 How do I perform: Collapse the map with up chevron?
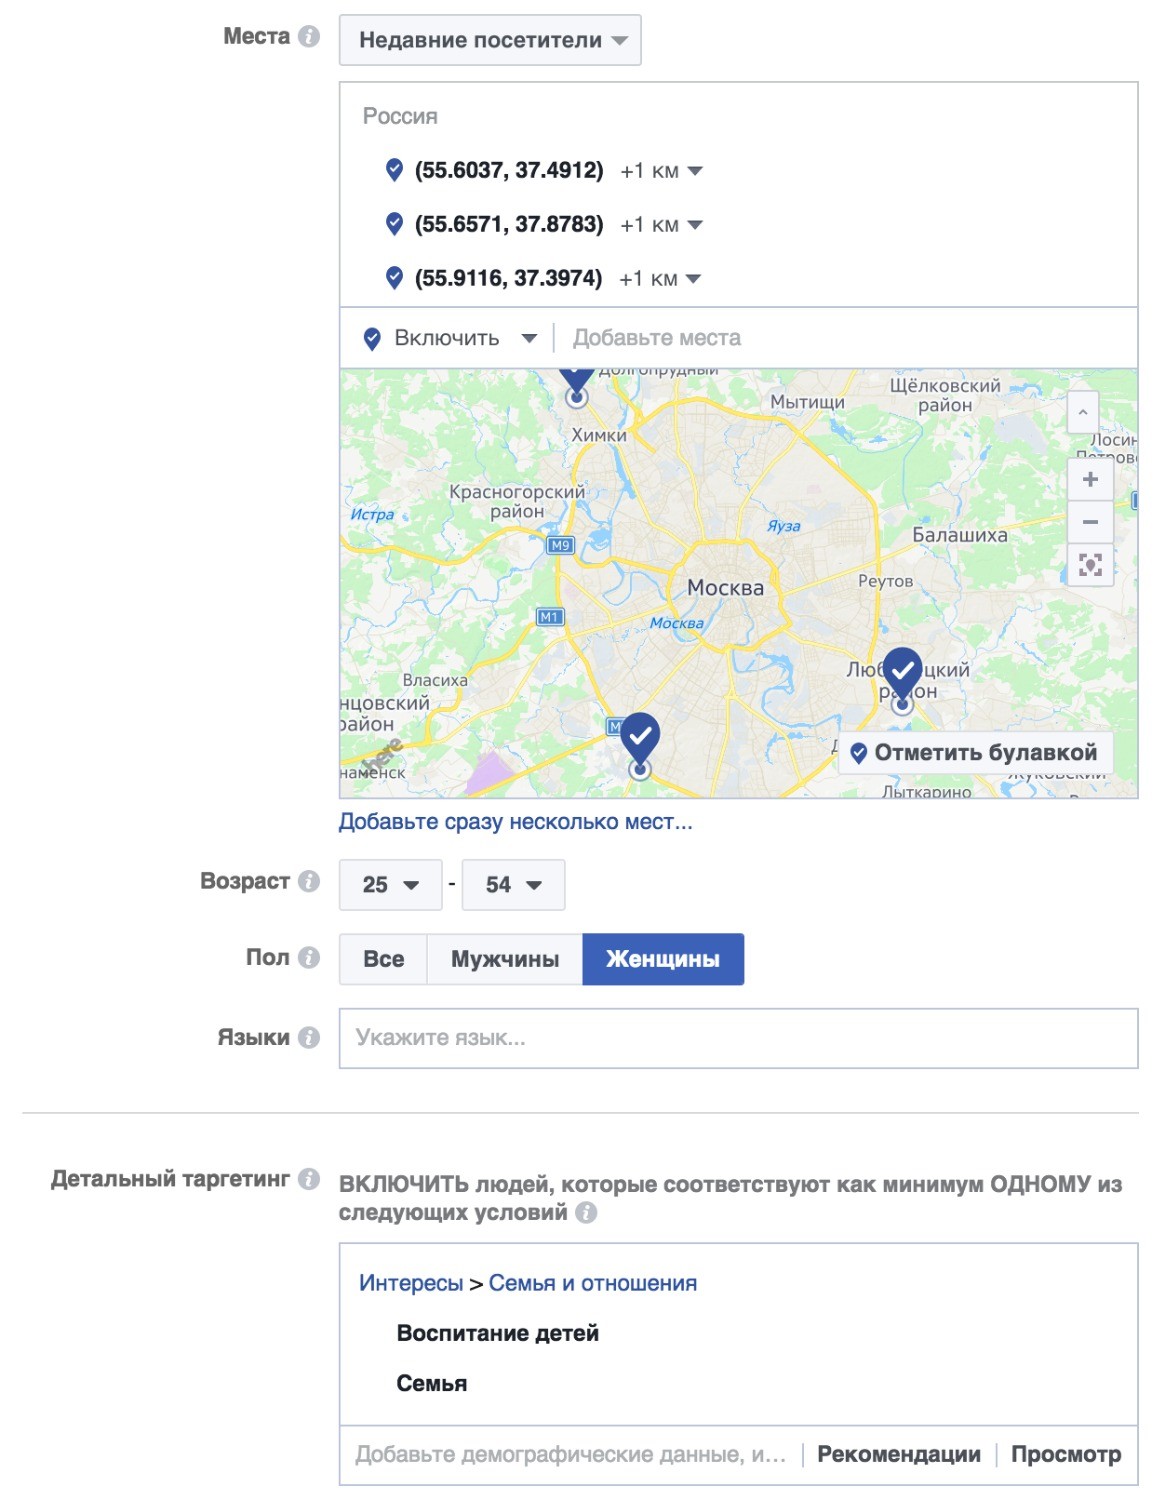(x=1082, y=412)
